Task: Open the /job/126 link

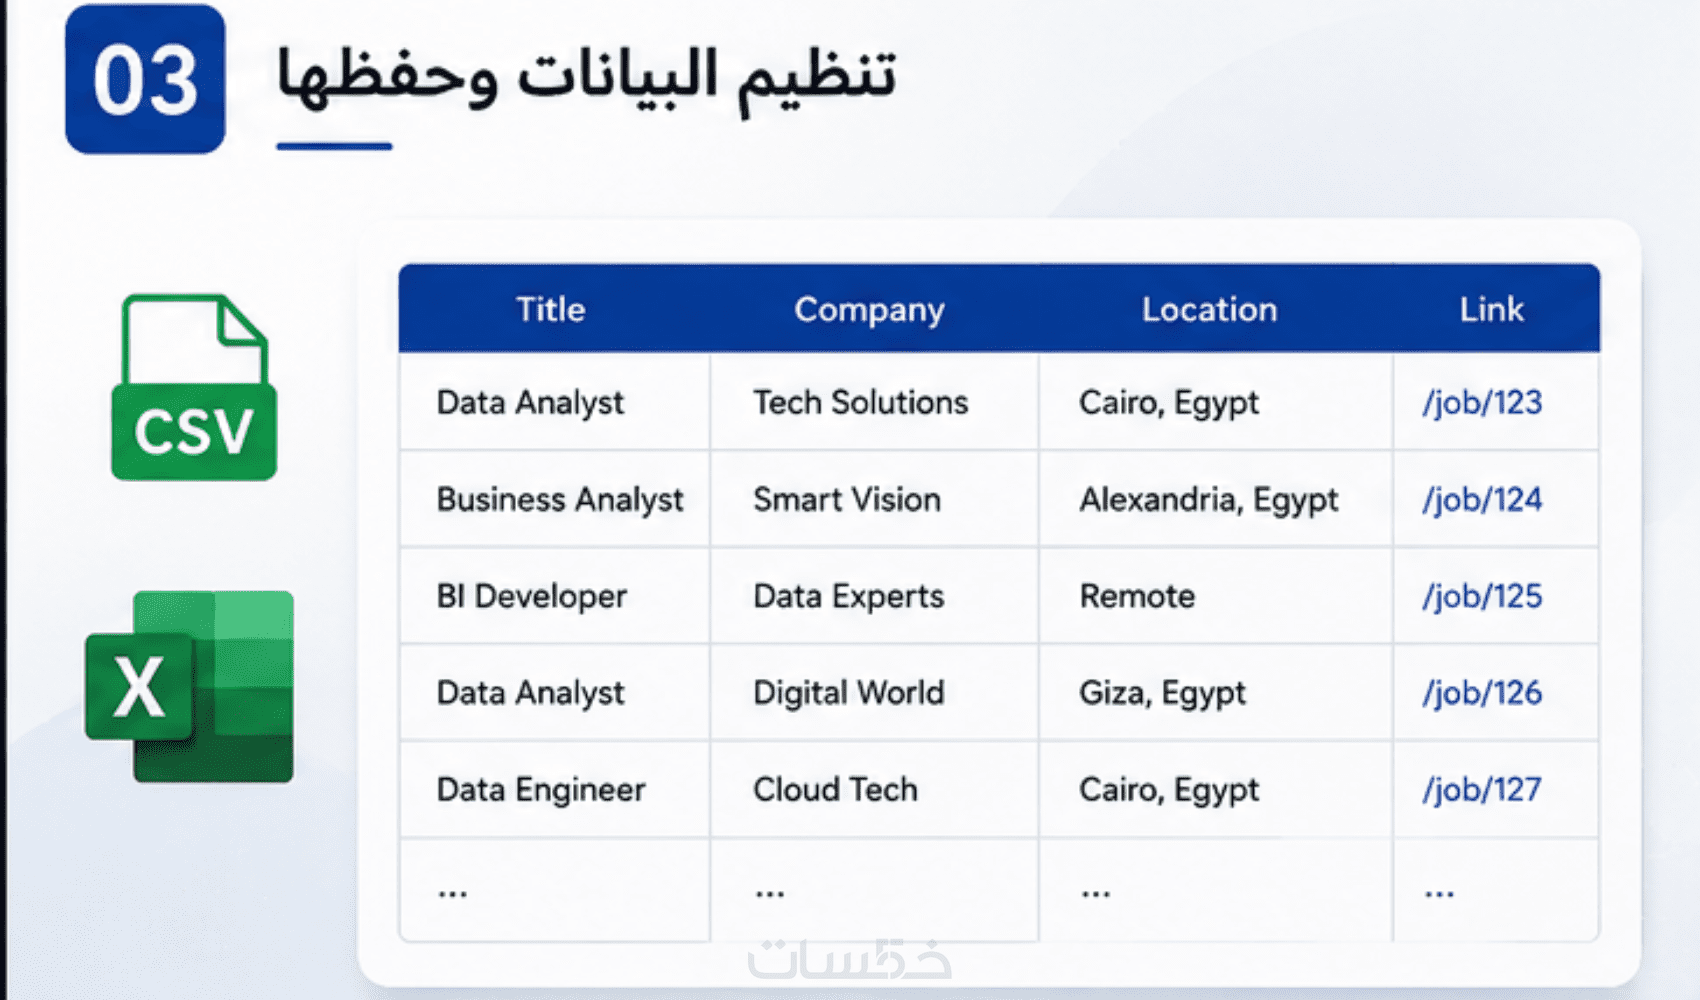Action: [x=1482, y=693]
